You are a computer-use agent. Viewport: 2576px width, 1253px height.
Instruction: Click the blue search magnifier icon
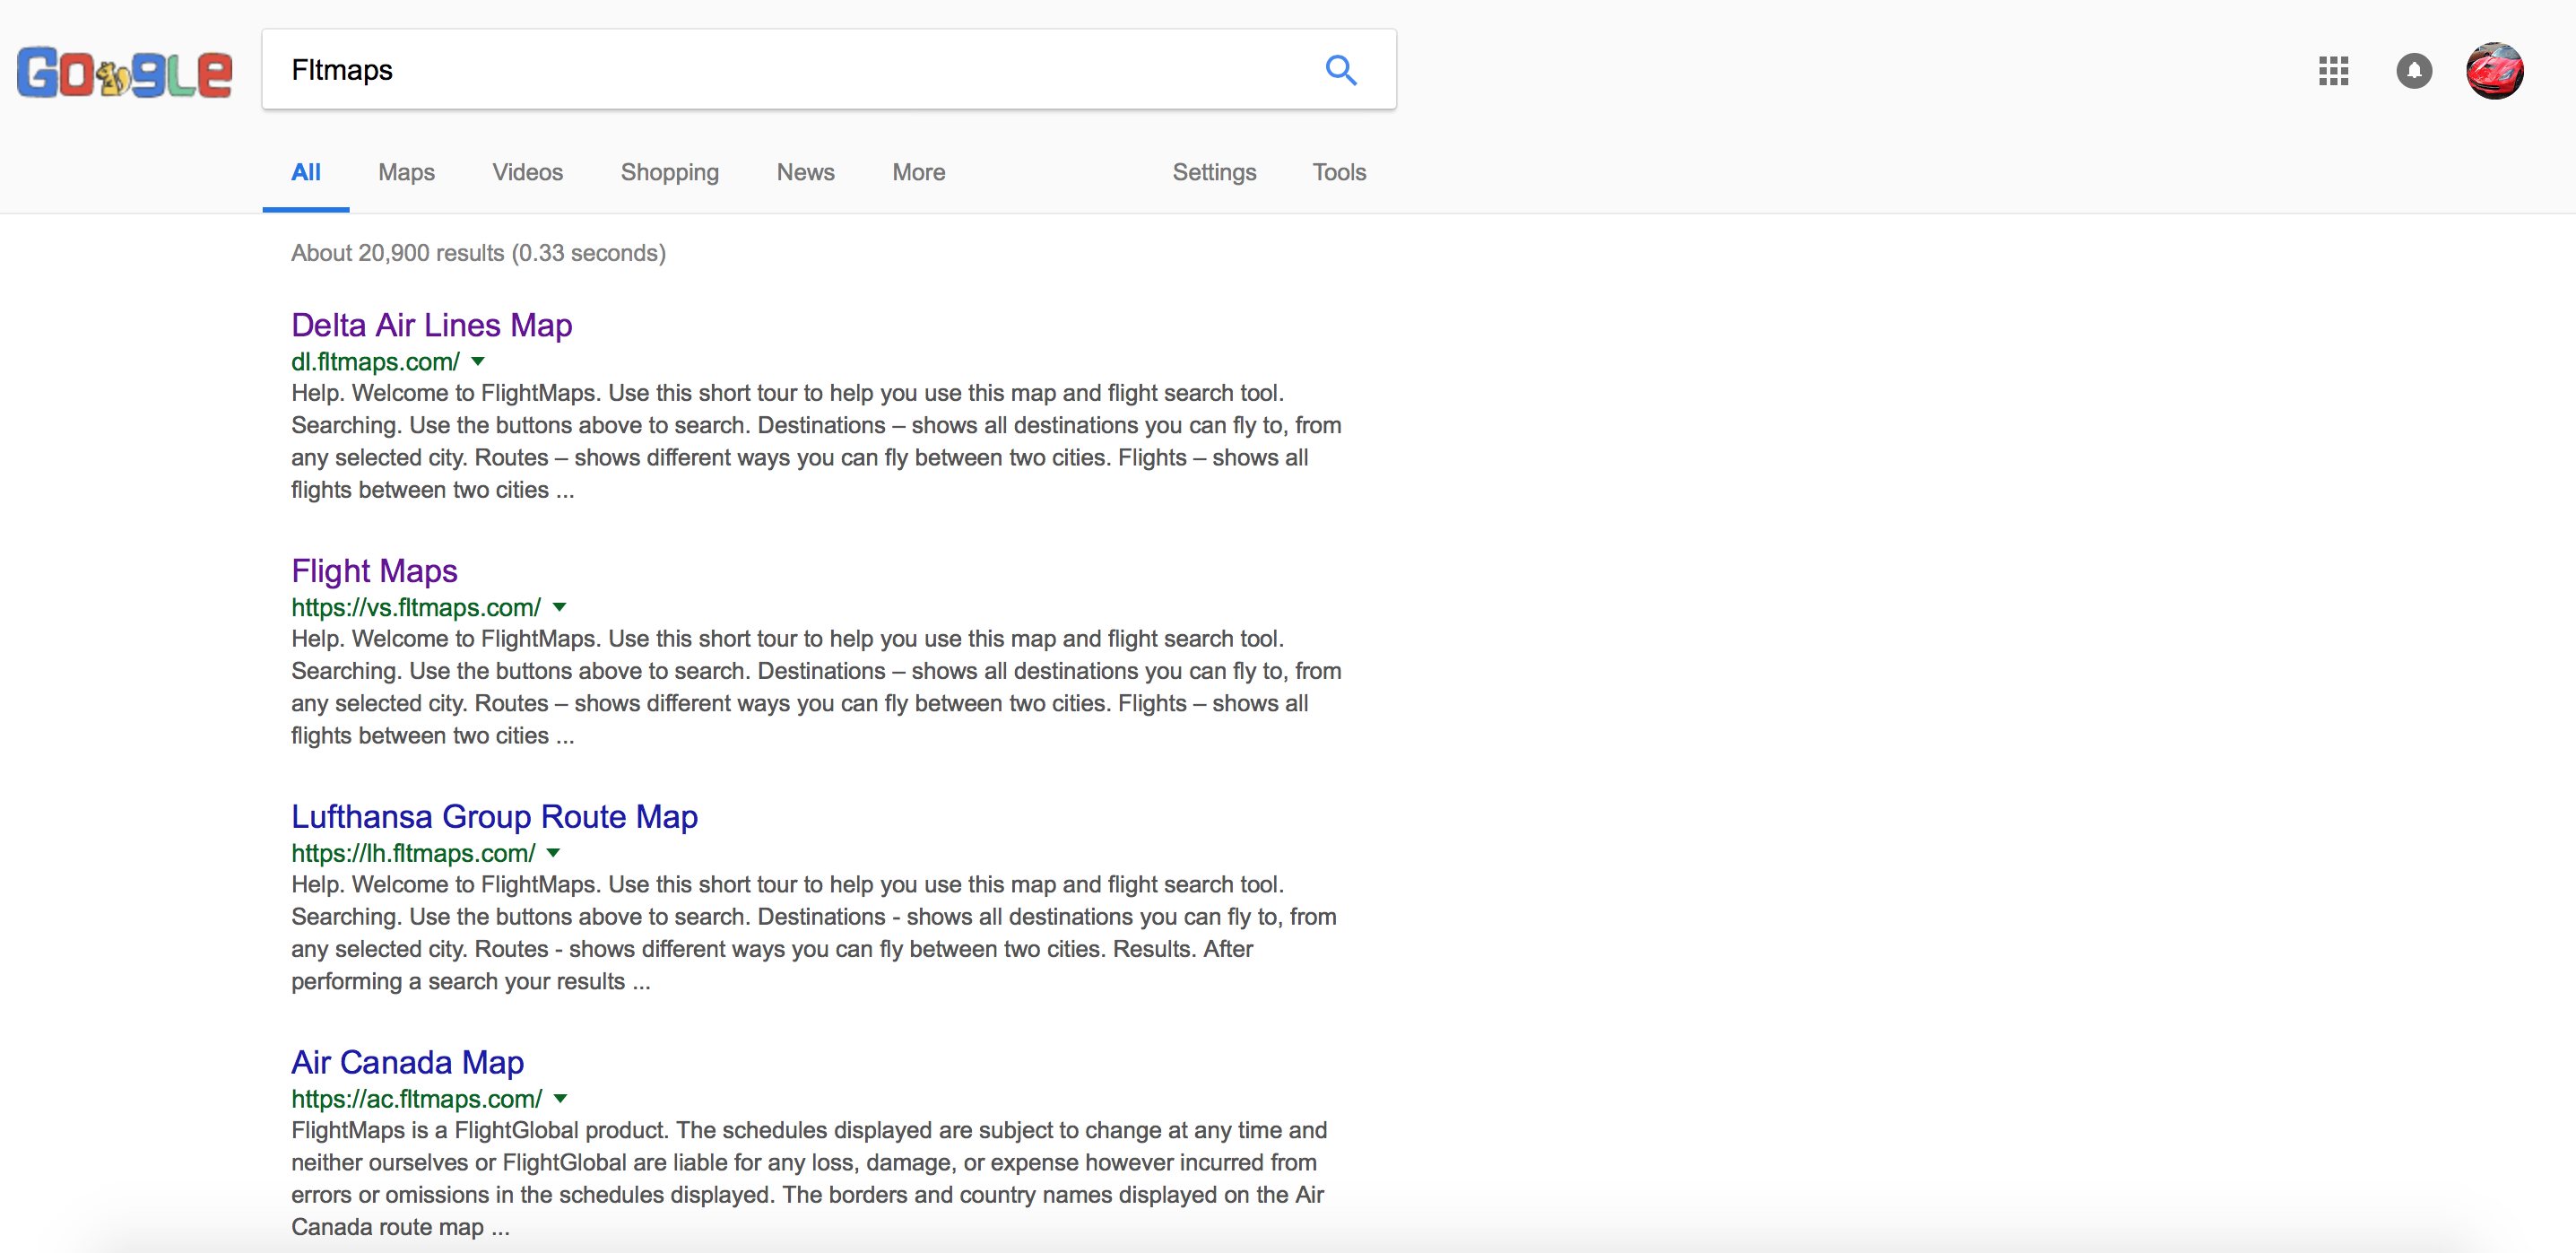(1340, 70)
